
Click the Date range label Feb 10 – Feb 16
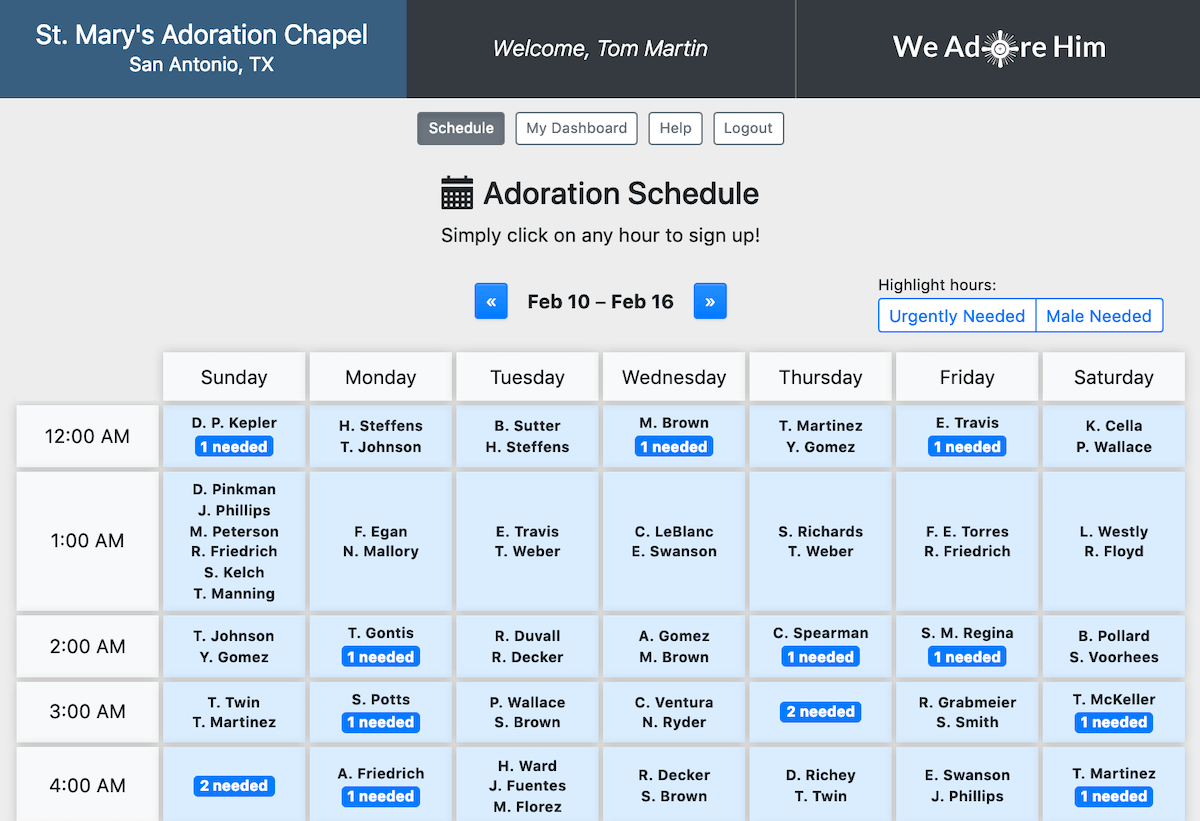(600, 301)
